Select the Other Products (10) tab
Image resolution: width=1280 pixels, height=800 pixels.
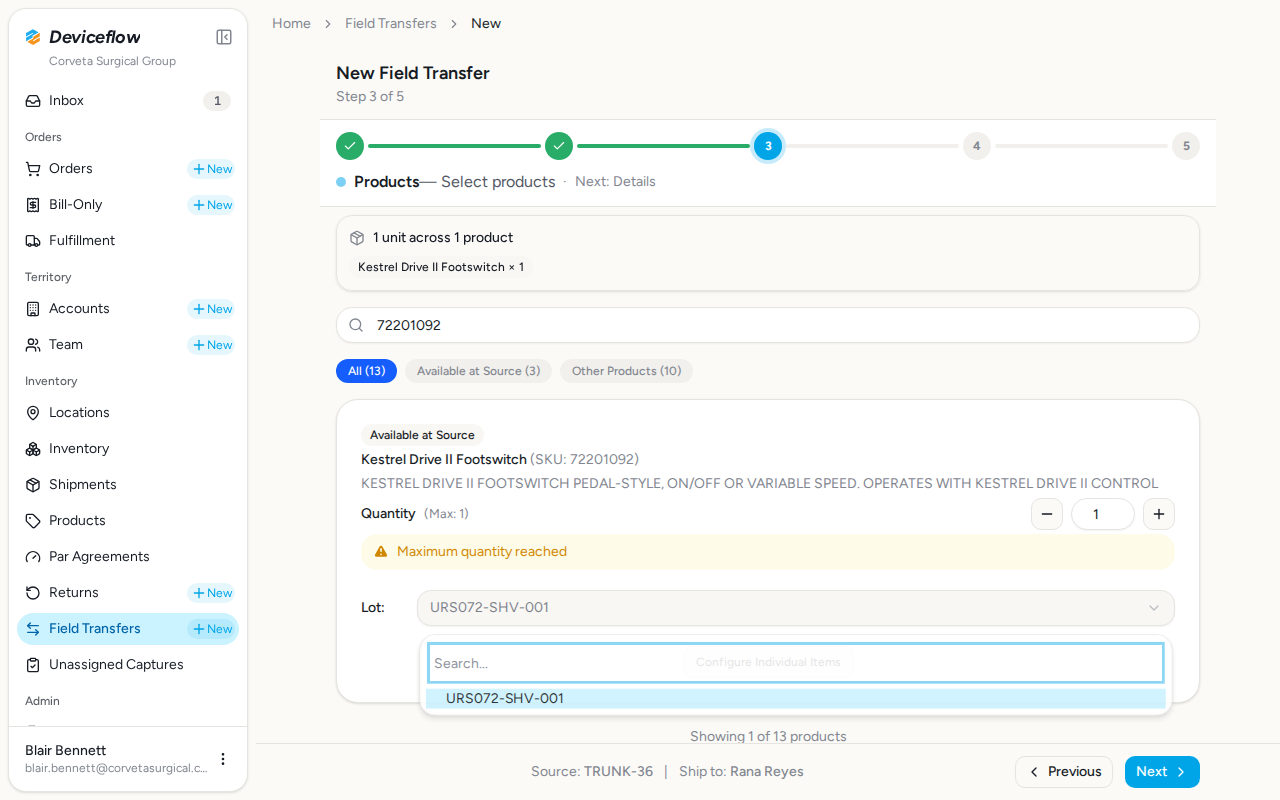click(626, 371)
